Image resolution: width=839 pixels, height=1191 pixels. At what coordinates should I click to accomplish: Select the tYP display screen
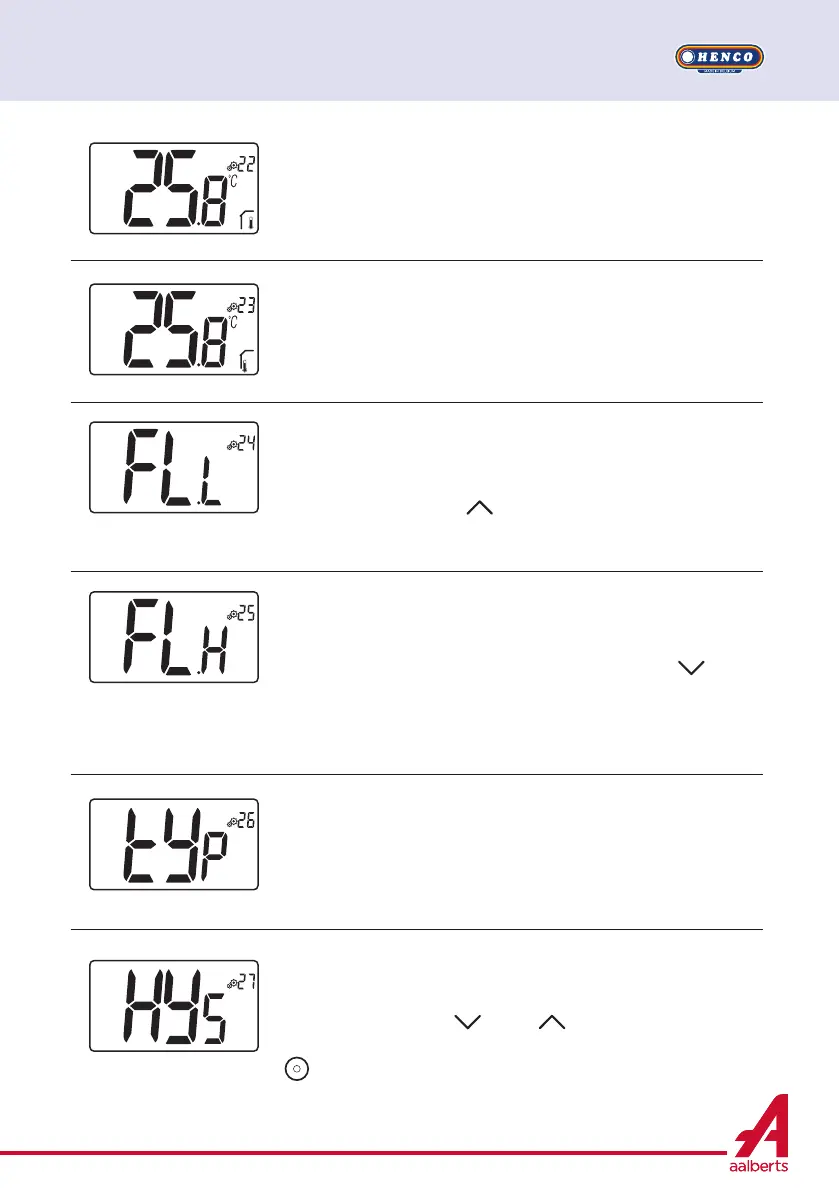(x=174, y=845)
